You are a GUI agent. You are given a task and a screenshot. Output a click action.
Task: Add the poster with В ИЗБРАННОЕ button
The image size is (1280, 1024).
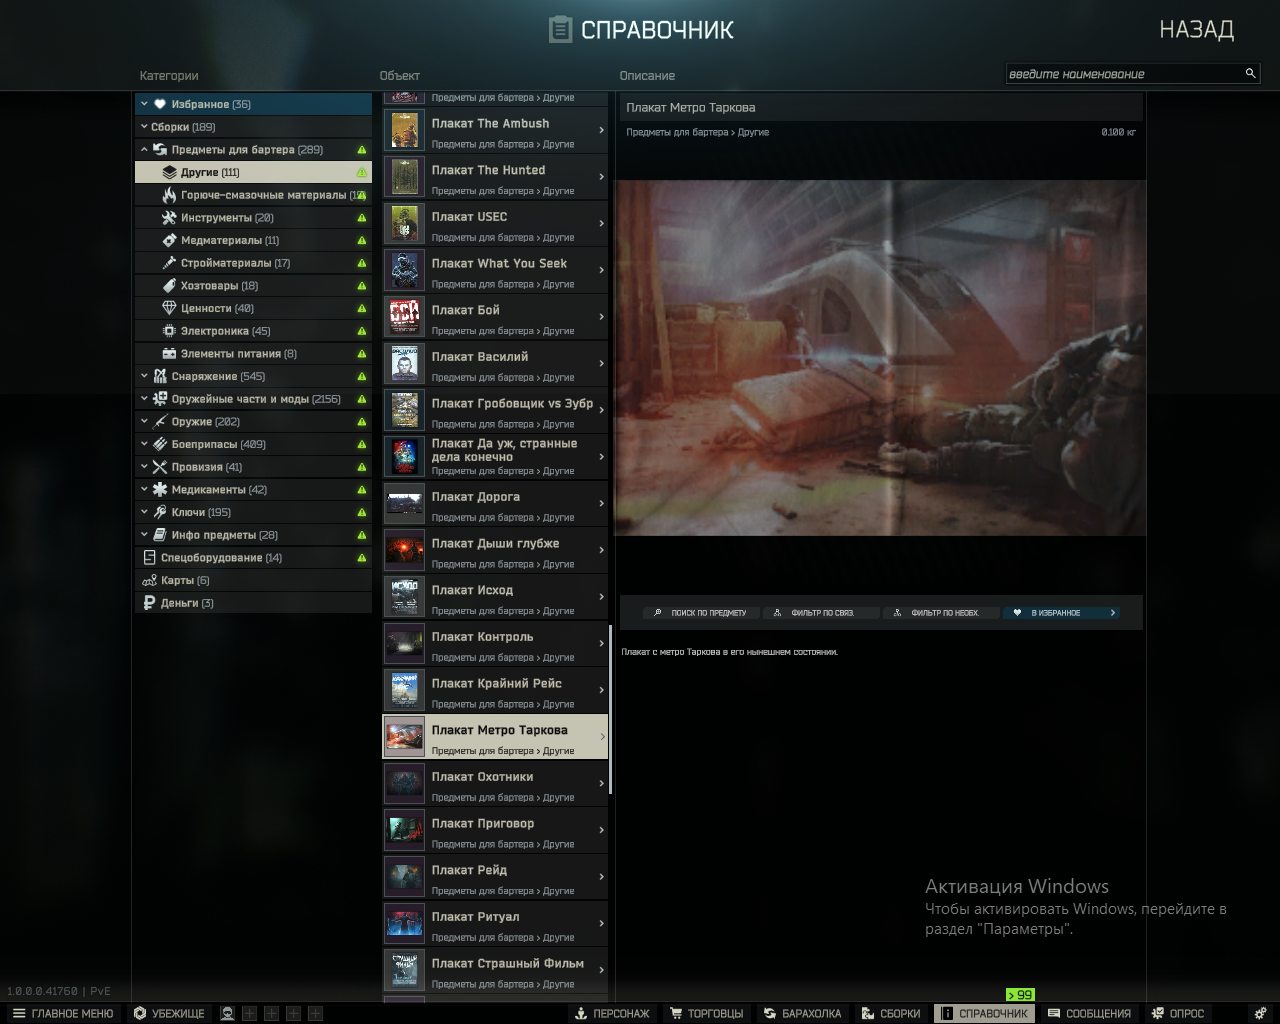[1061, 613]
